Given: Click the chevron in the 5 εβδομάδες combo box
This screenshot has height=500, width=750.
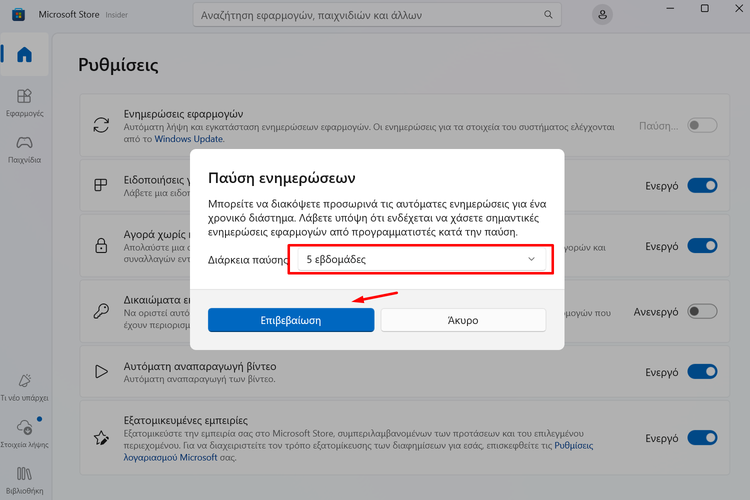Looking at the screenshot, I should (x=531, y=259).
